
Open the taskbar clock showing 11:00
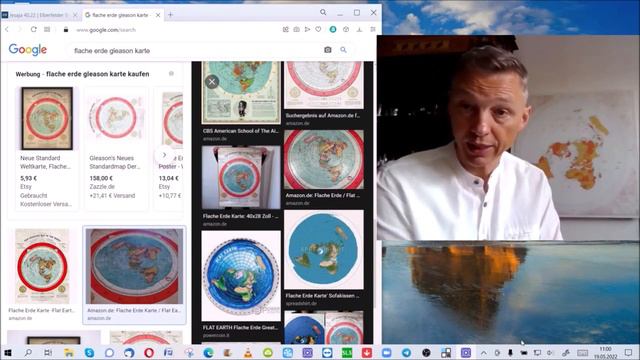tap(606, 353)
